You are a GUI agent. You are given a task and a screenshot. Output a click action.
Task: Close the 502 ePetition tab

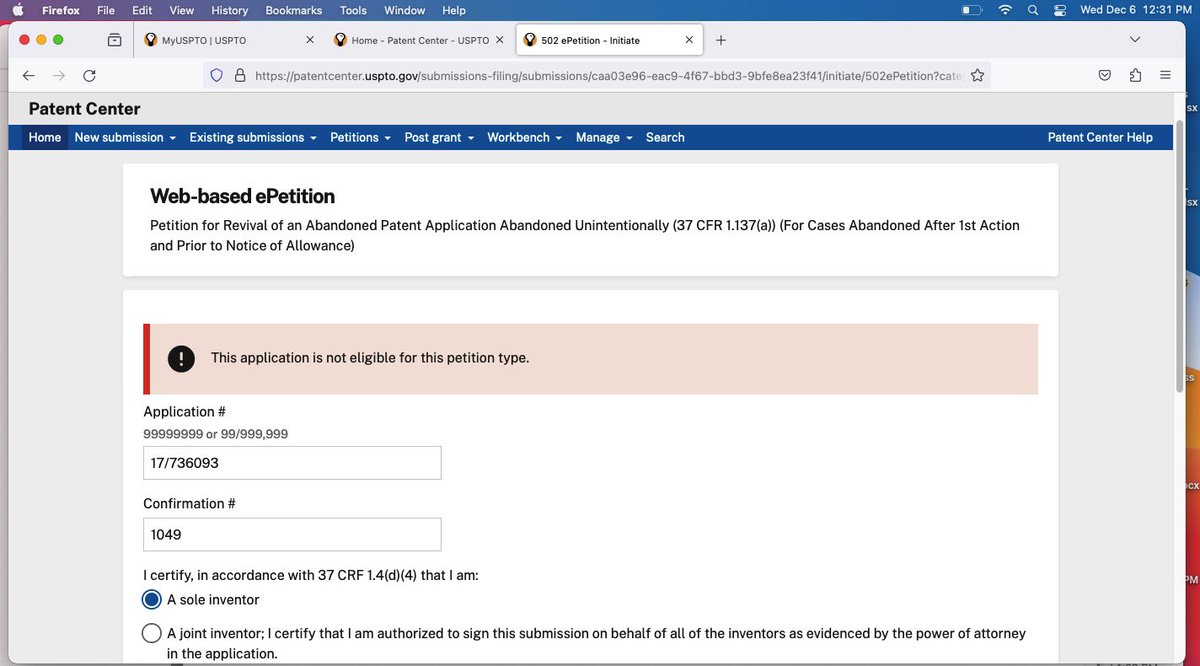point(689,40)
